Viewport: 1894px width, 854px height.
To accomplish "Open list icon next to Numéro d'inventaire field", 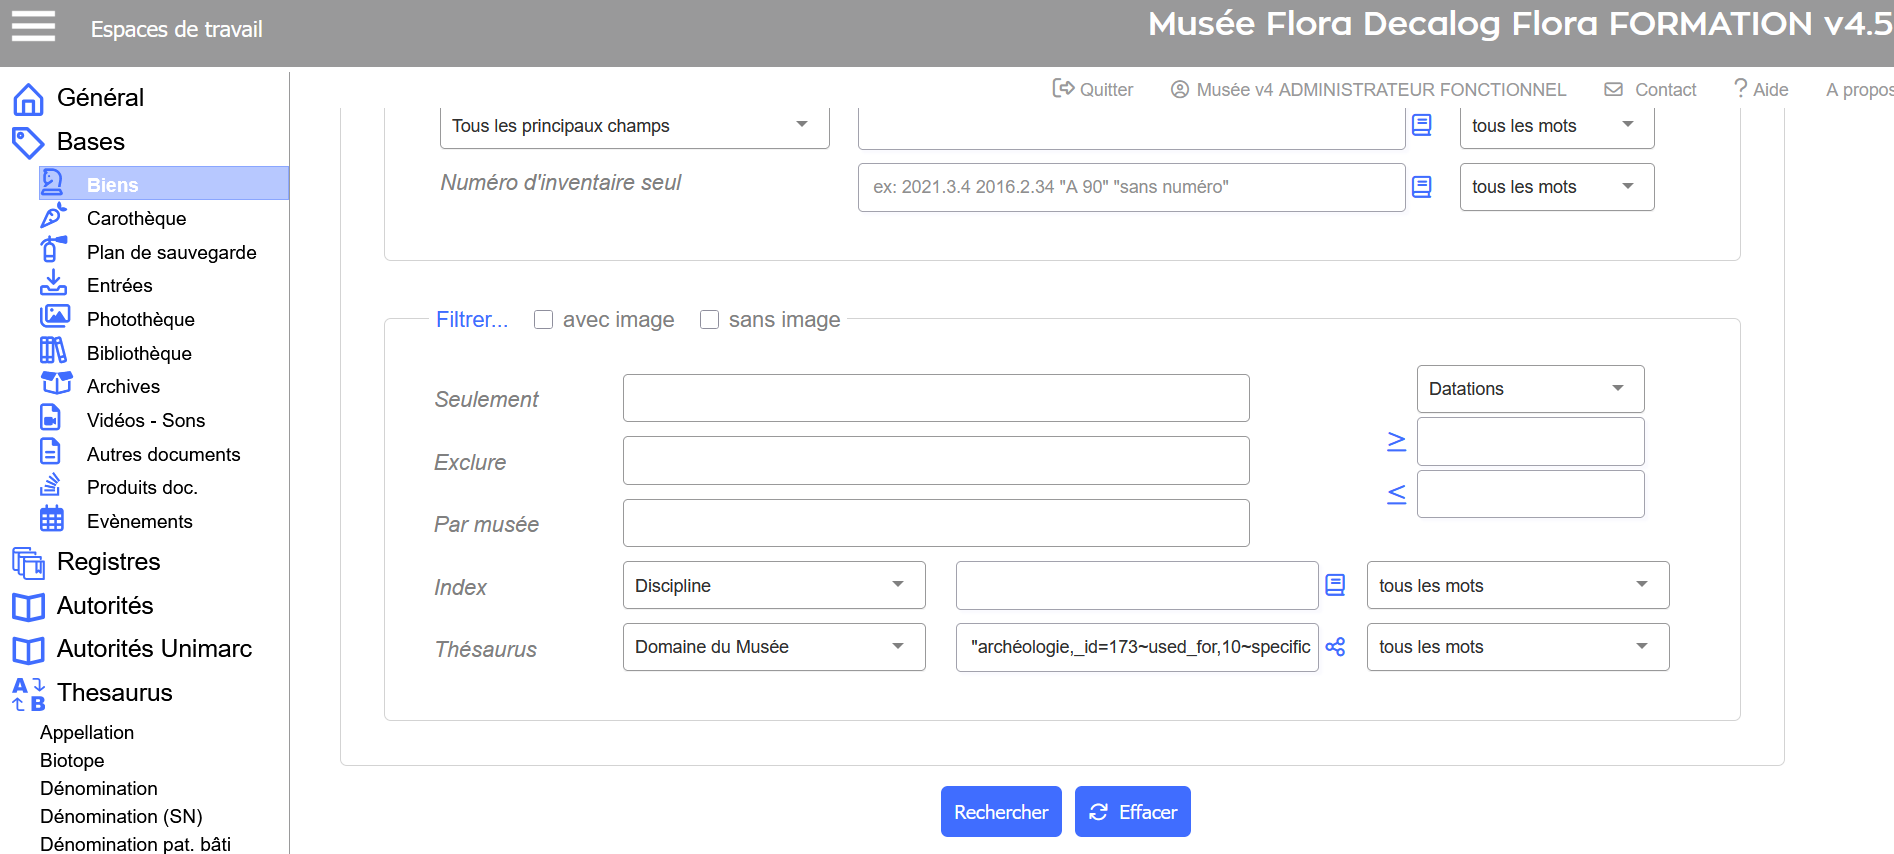I will (x=1421, y=187).
